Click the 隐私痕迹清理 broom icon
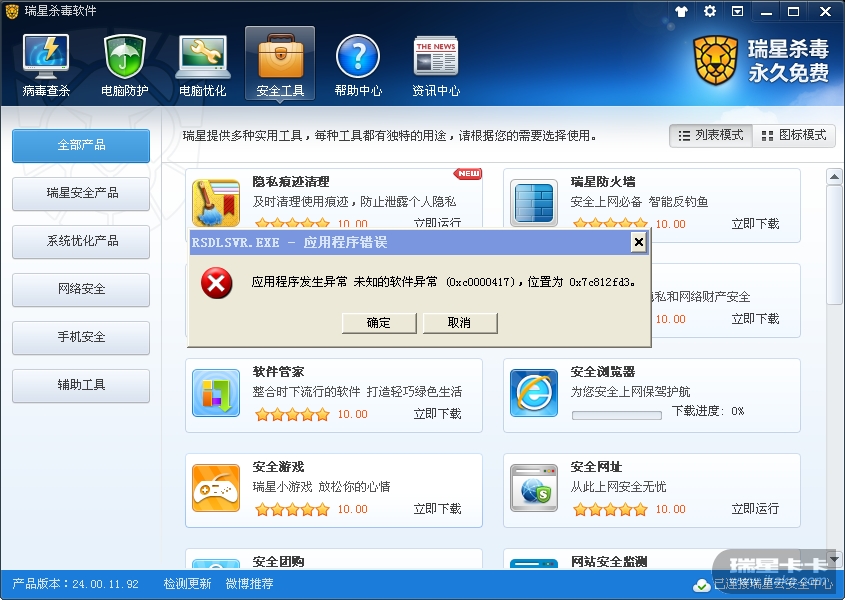The image size is (845, 600). 216,203
